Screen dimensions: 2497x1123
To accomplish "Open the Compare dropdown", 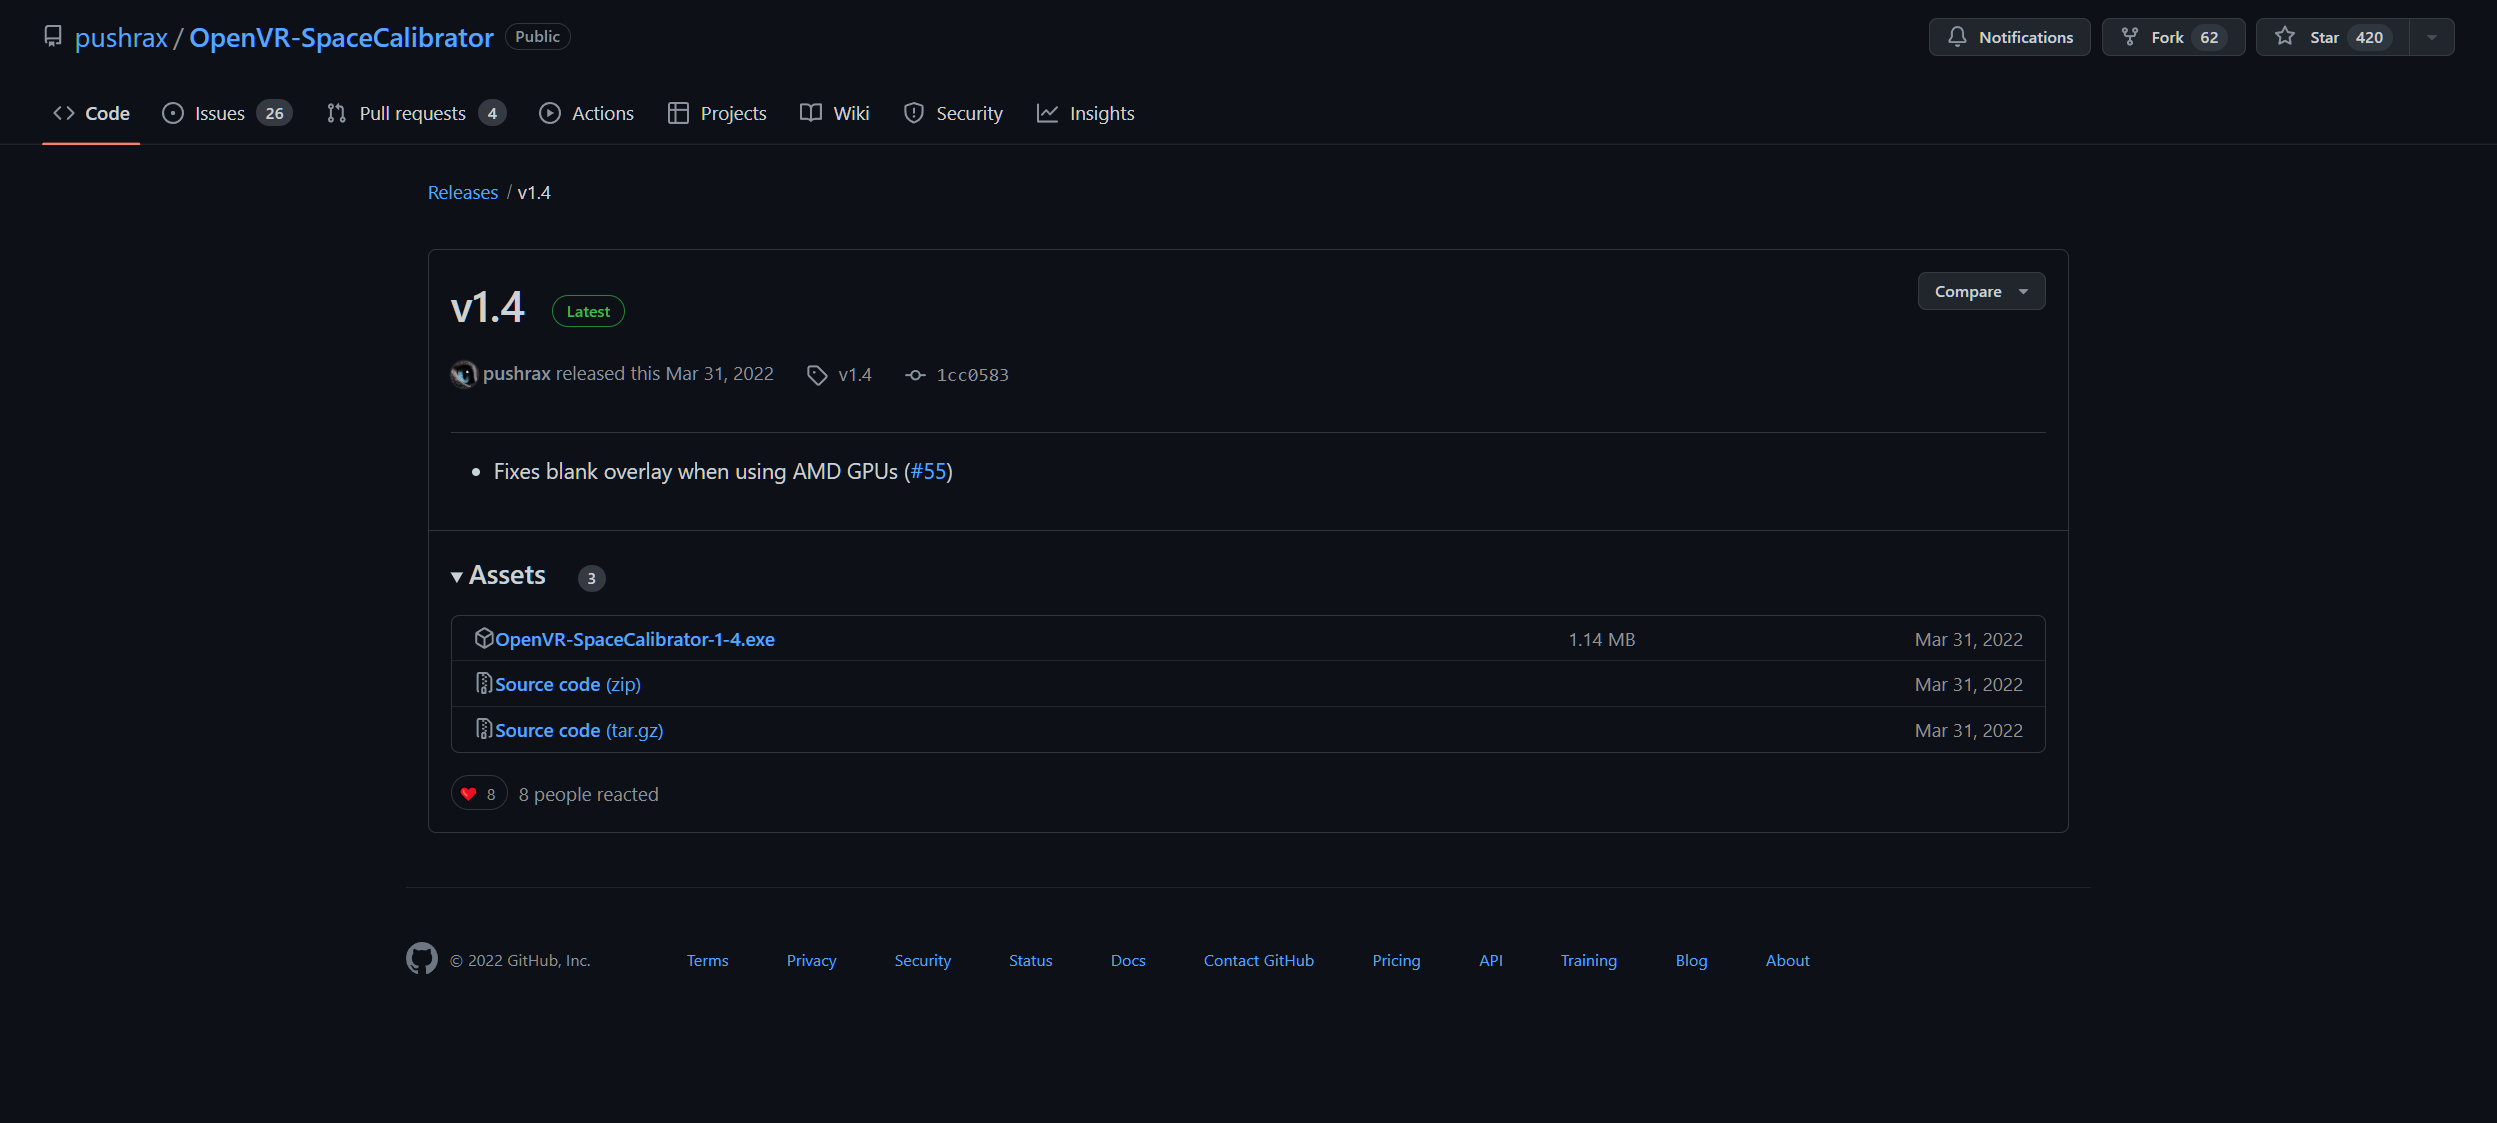I will point(1980,291).
